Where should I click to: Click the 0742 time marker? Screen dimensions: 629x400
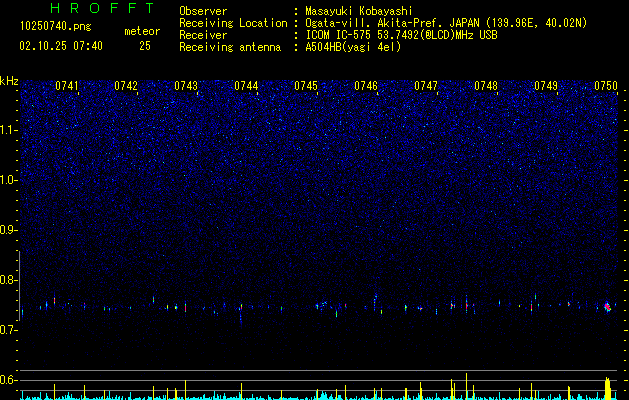point(126,86)
